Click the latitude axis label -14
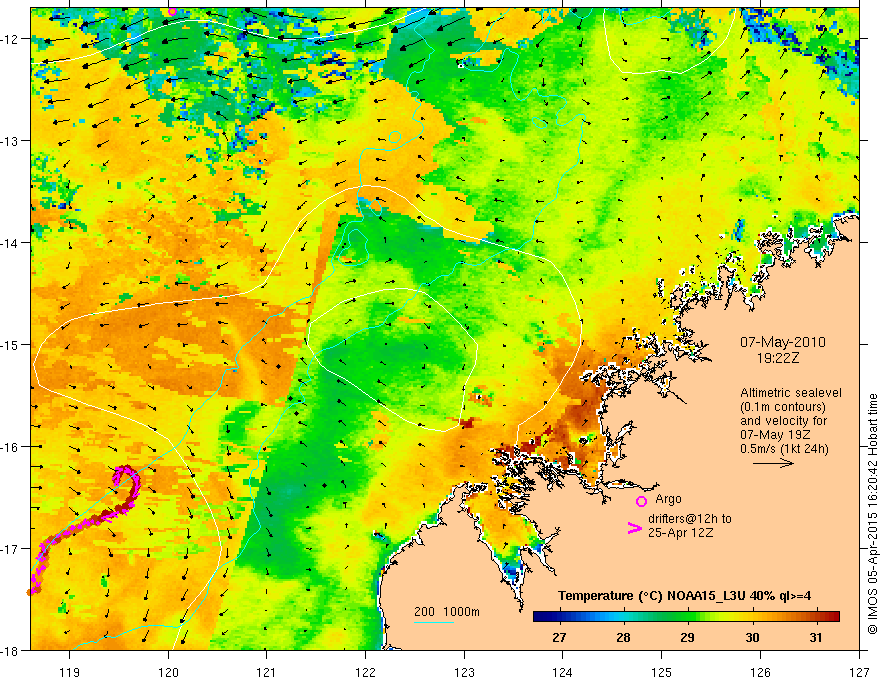880x680 pixels. (x=10, y=243)
